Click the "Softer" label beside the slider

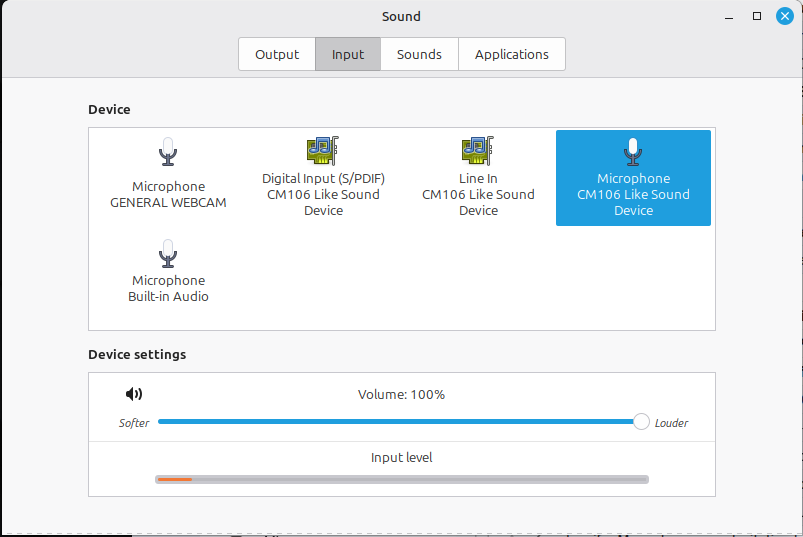point(134,423)
